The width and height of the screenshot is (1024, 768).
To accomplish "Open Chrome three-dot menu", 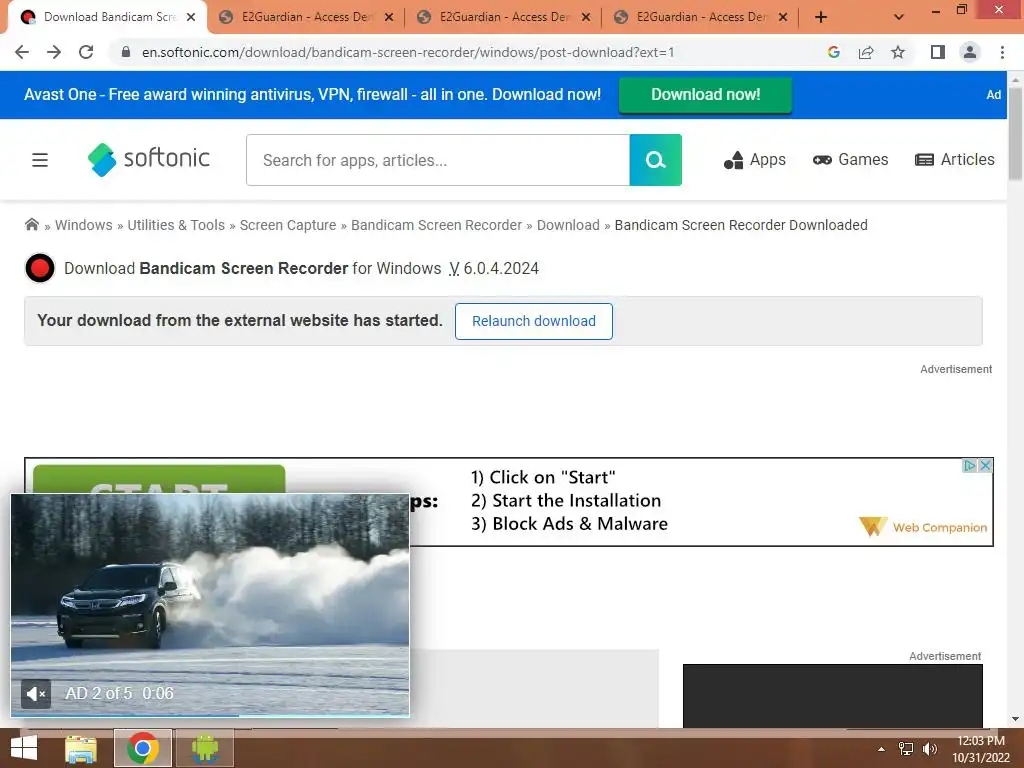I will tap(1002, 52).
